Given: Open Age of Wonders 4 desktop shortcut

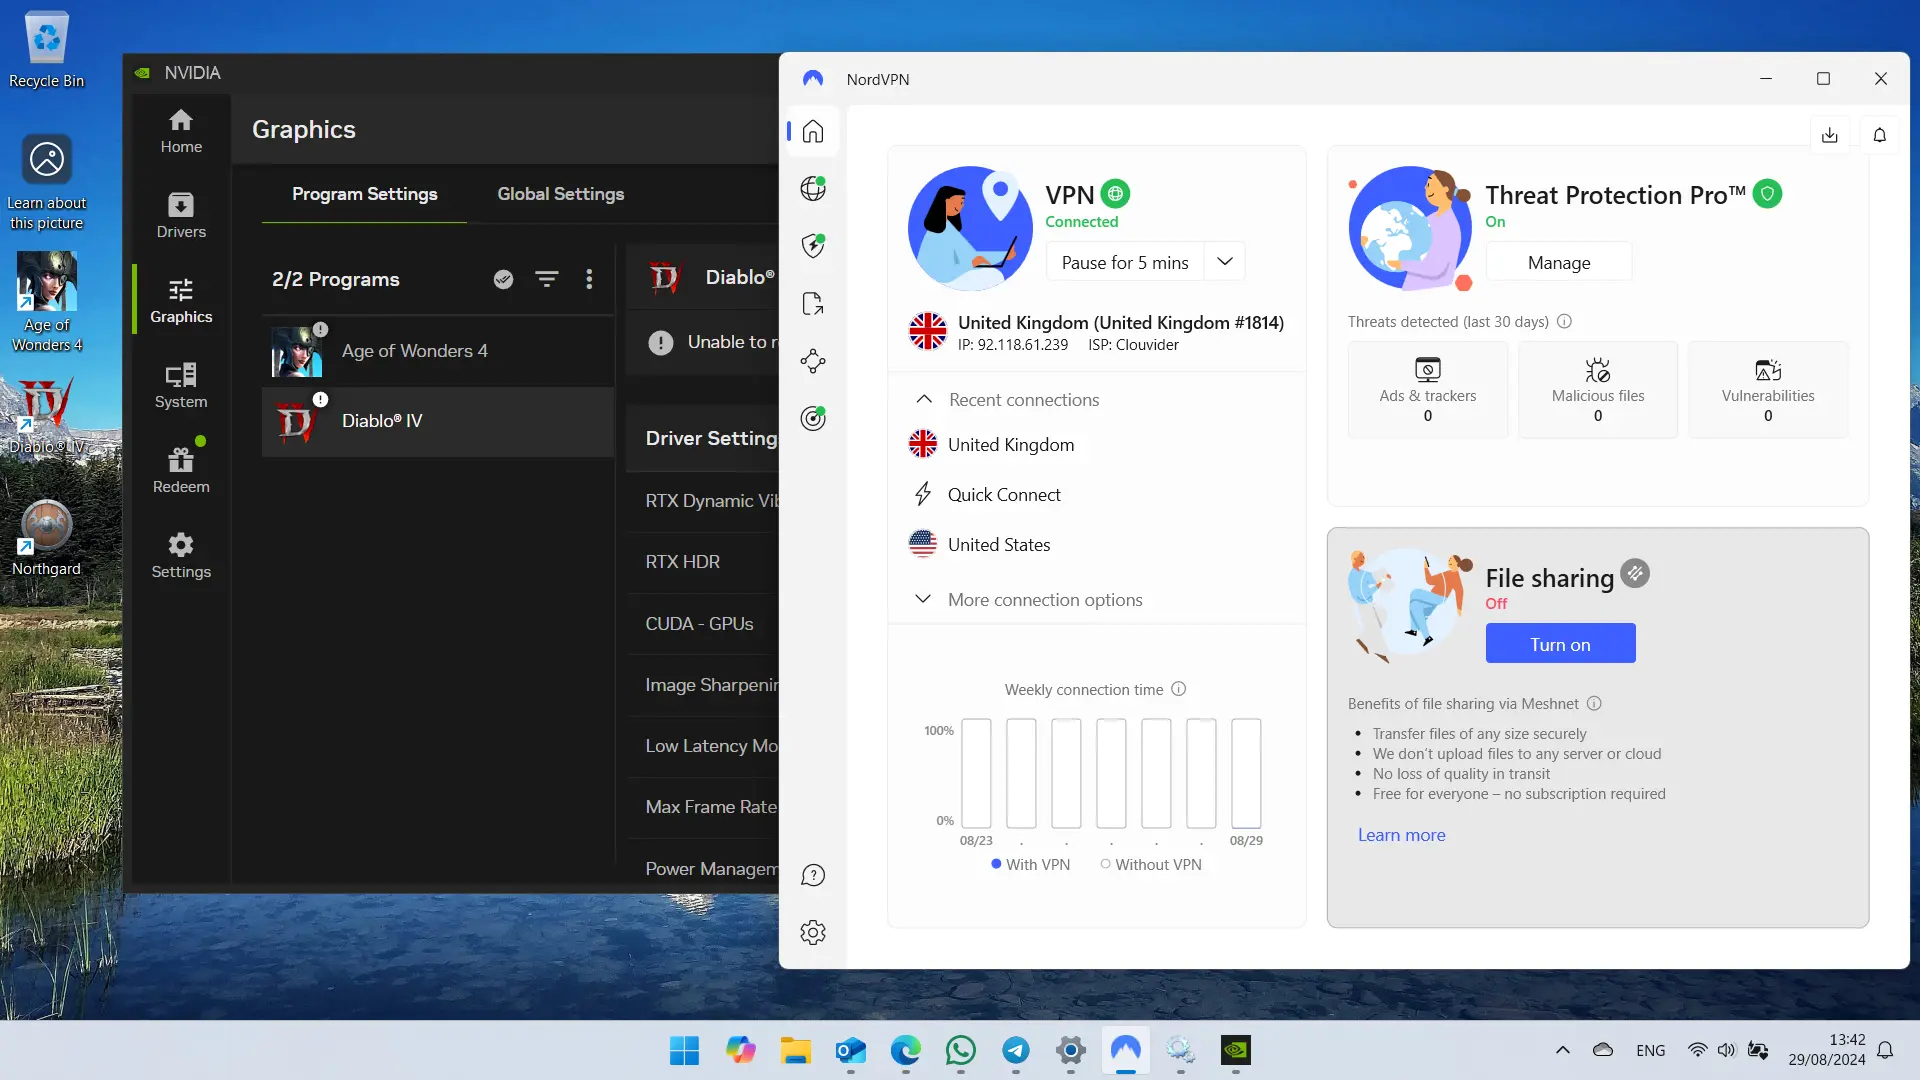Looking at the screenshot, I should [x=46, y=302].
